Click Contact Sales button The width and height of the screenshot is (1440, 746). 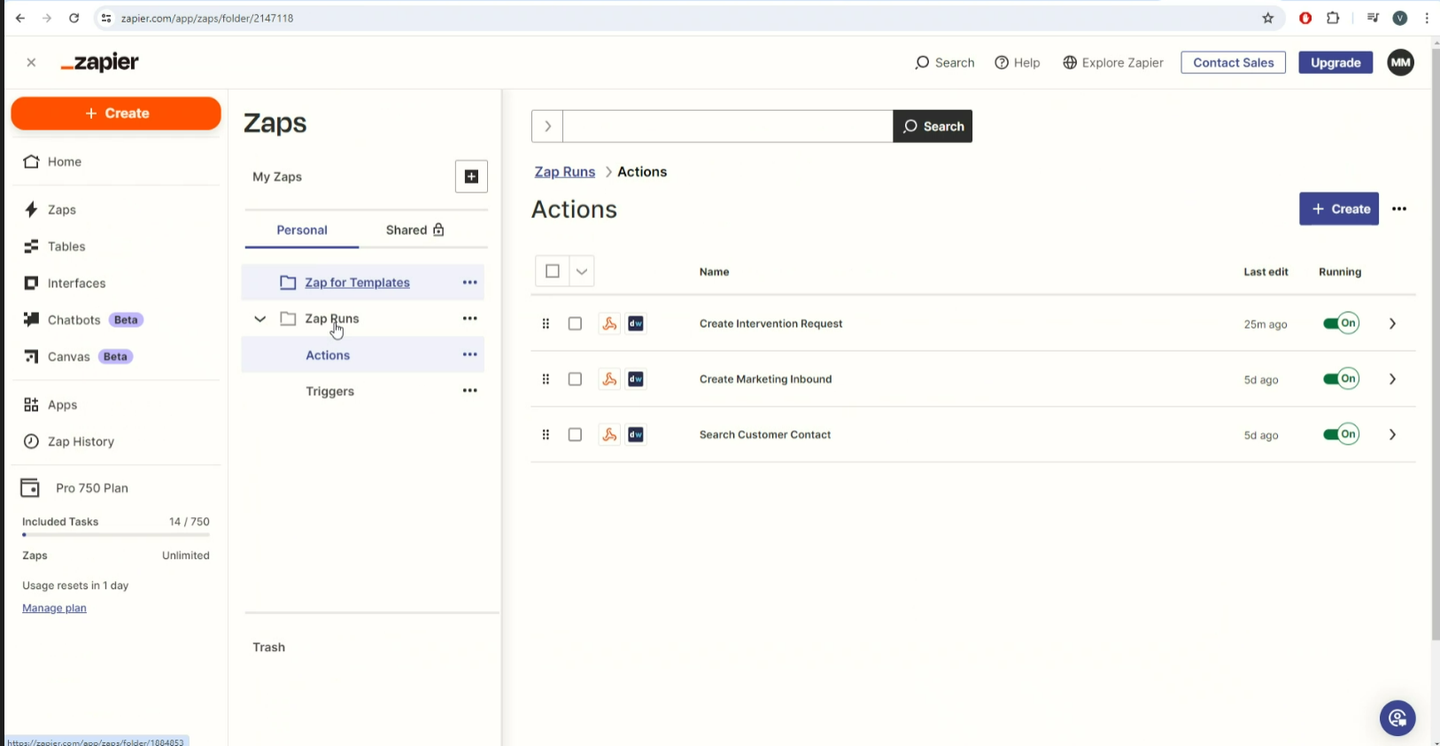tap(1233, 62)
